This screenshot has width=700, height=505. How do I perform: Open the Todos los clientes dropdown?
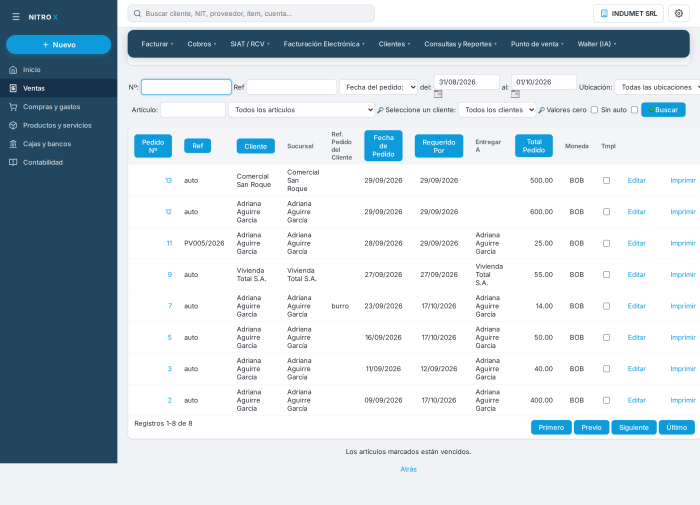[497, 110]
